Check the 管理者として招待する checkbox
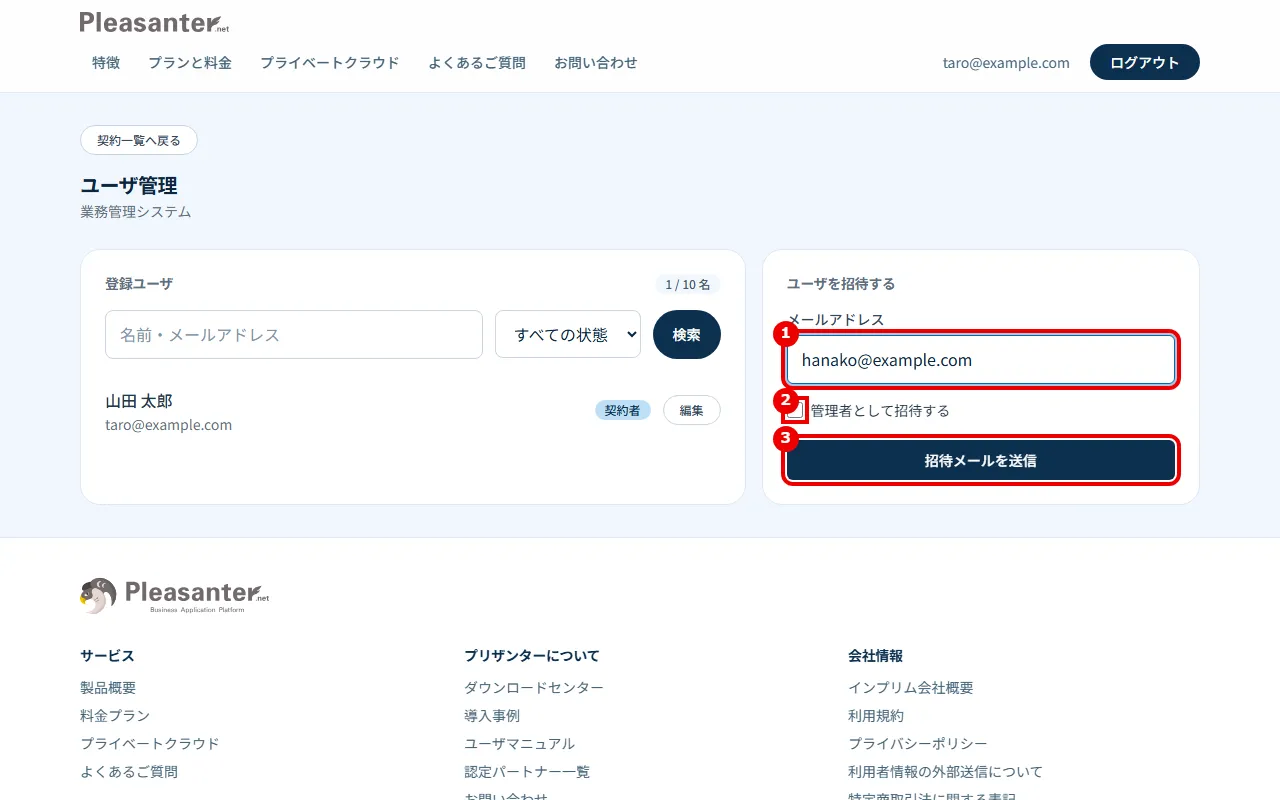Image resolution: width=1280 pixels, height=800 pixels. 796,410
